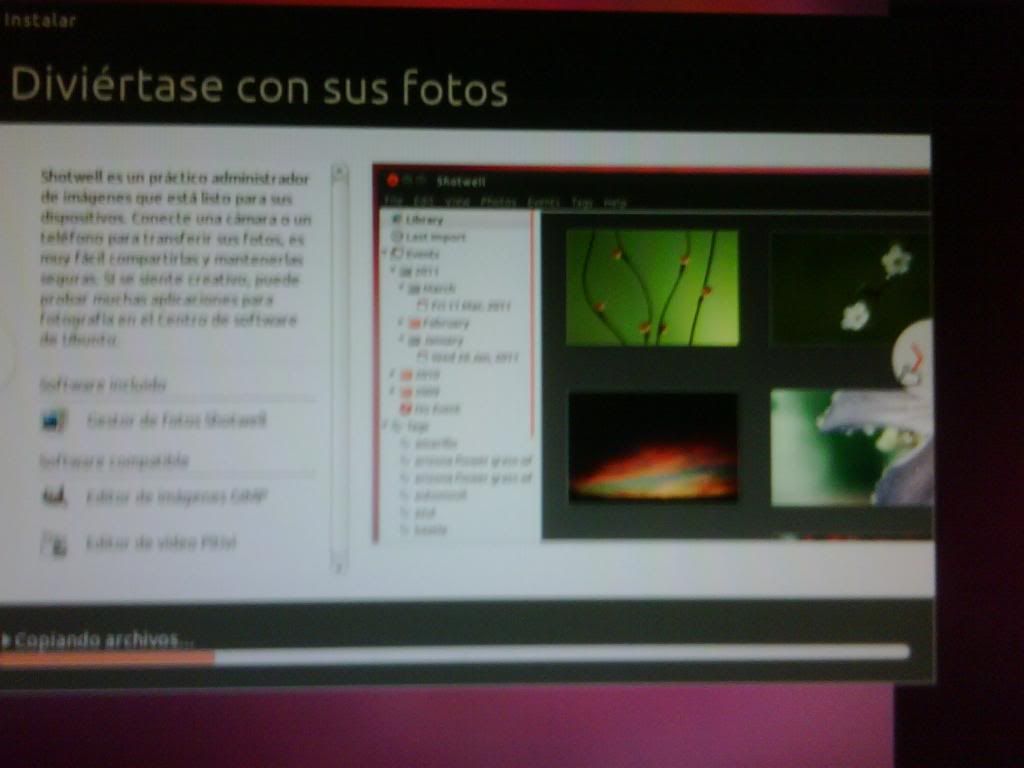Select 'No Event' in the Shotwell sidebar
Image resolution: width=1024 pixels, height=768 pixels.
click(430, 409)
